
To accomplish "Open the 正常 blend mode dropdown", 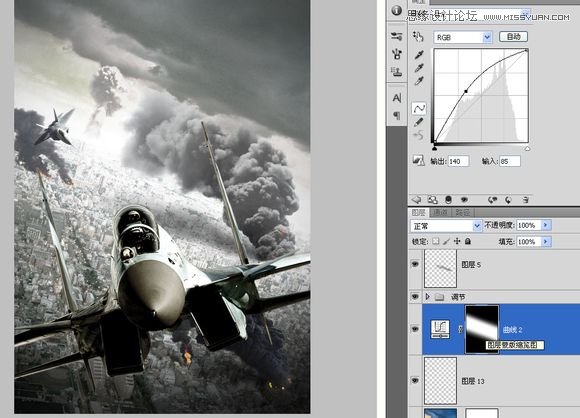I will pos(446,225).
